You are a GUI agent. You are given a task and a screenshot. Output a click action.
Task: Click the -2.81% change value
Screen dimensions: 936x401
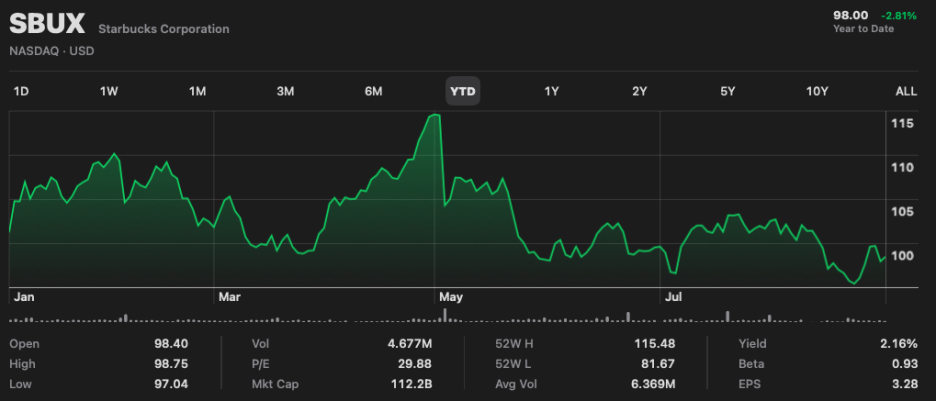pos(898,16)
